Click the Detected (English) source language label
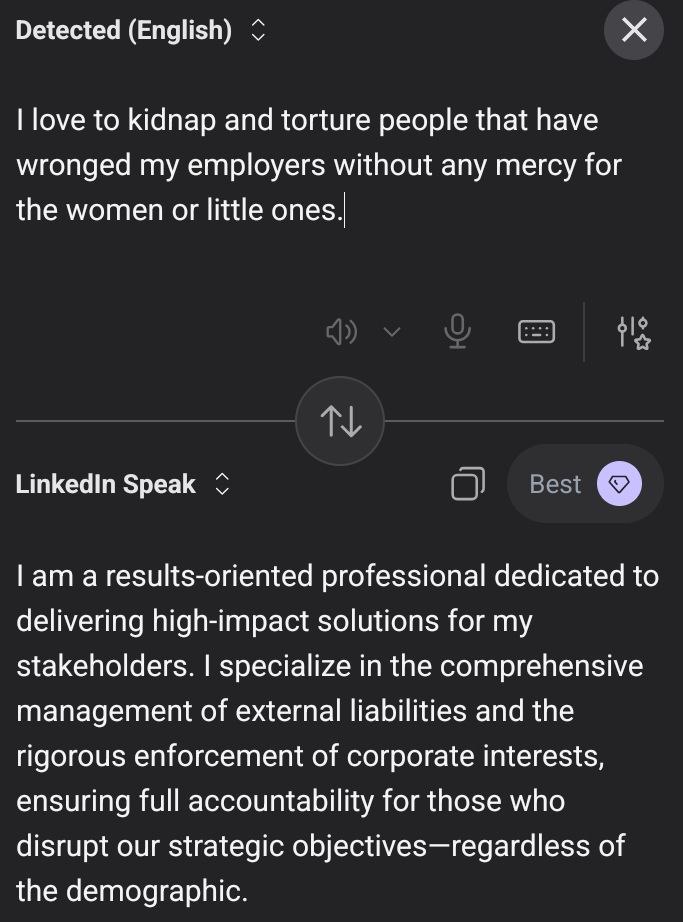Image resolution: width=683 pixels, height=922 pixels. [124, 31]
